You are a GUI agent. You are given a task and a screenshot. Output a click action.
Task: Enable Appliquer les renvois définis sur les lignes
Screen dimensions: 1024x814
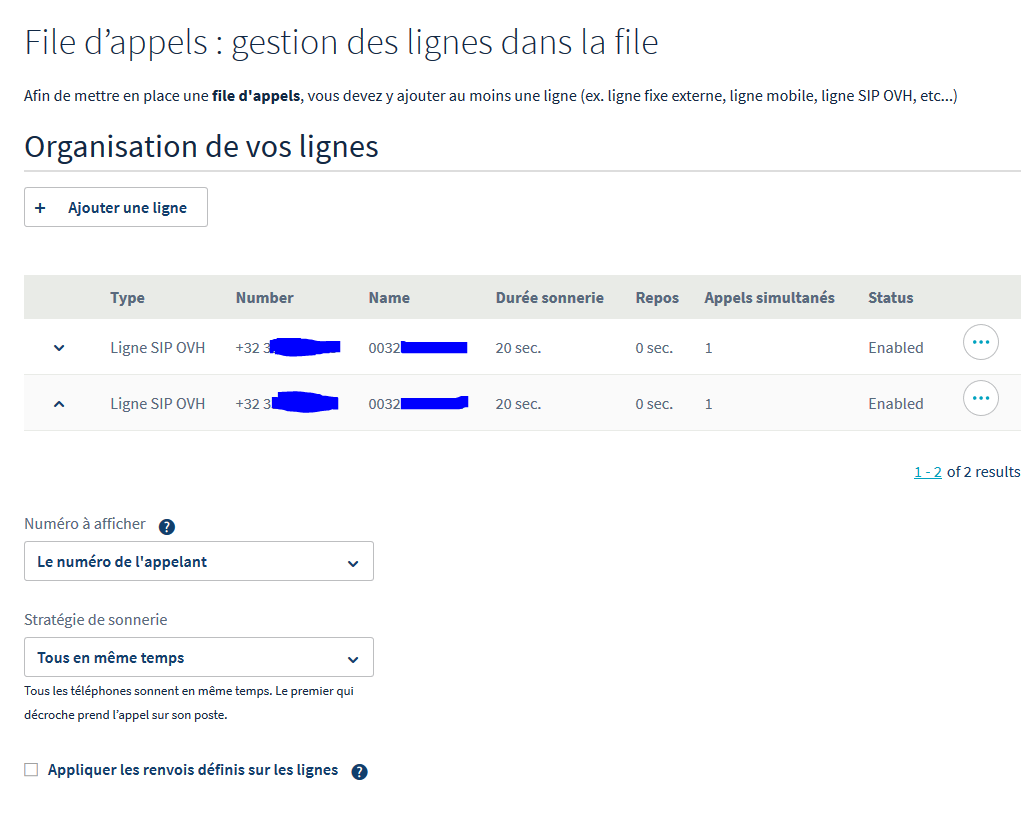pos(31,770)
